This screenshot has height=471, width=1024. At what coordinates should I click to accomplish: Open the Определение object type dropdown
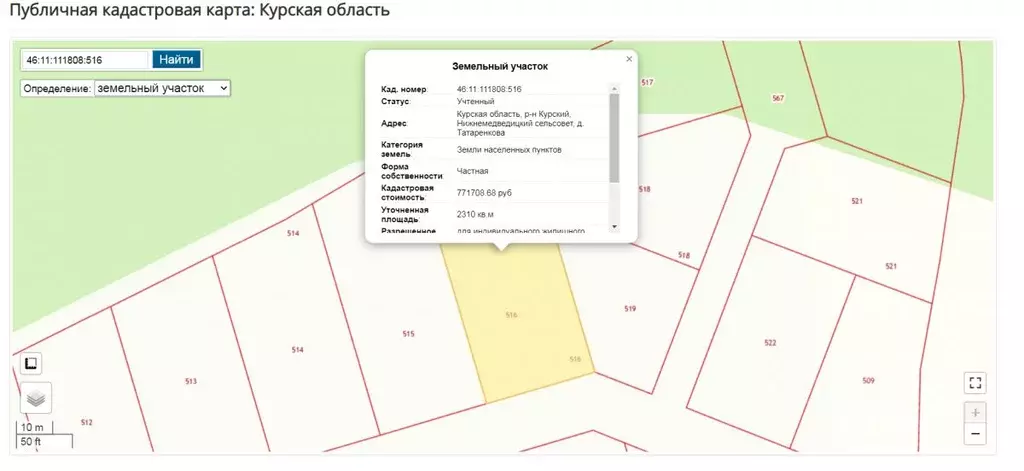[x=162, y=88]
